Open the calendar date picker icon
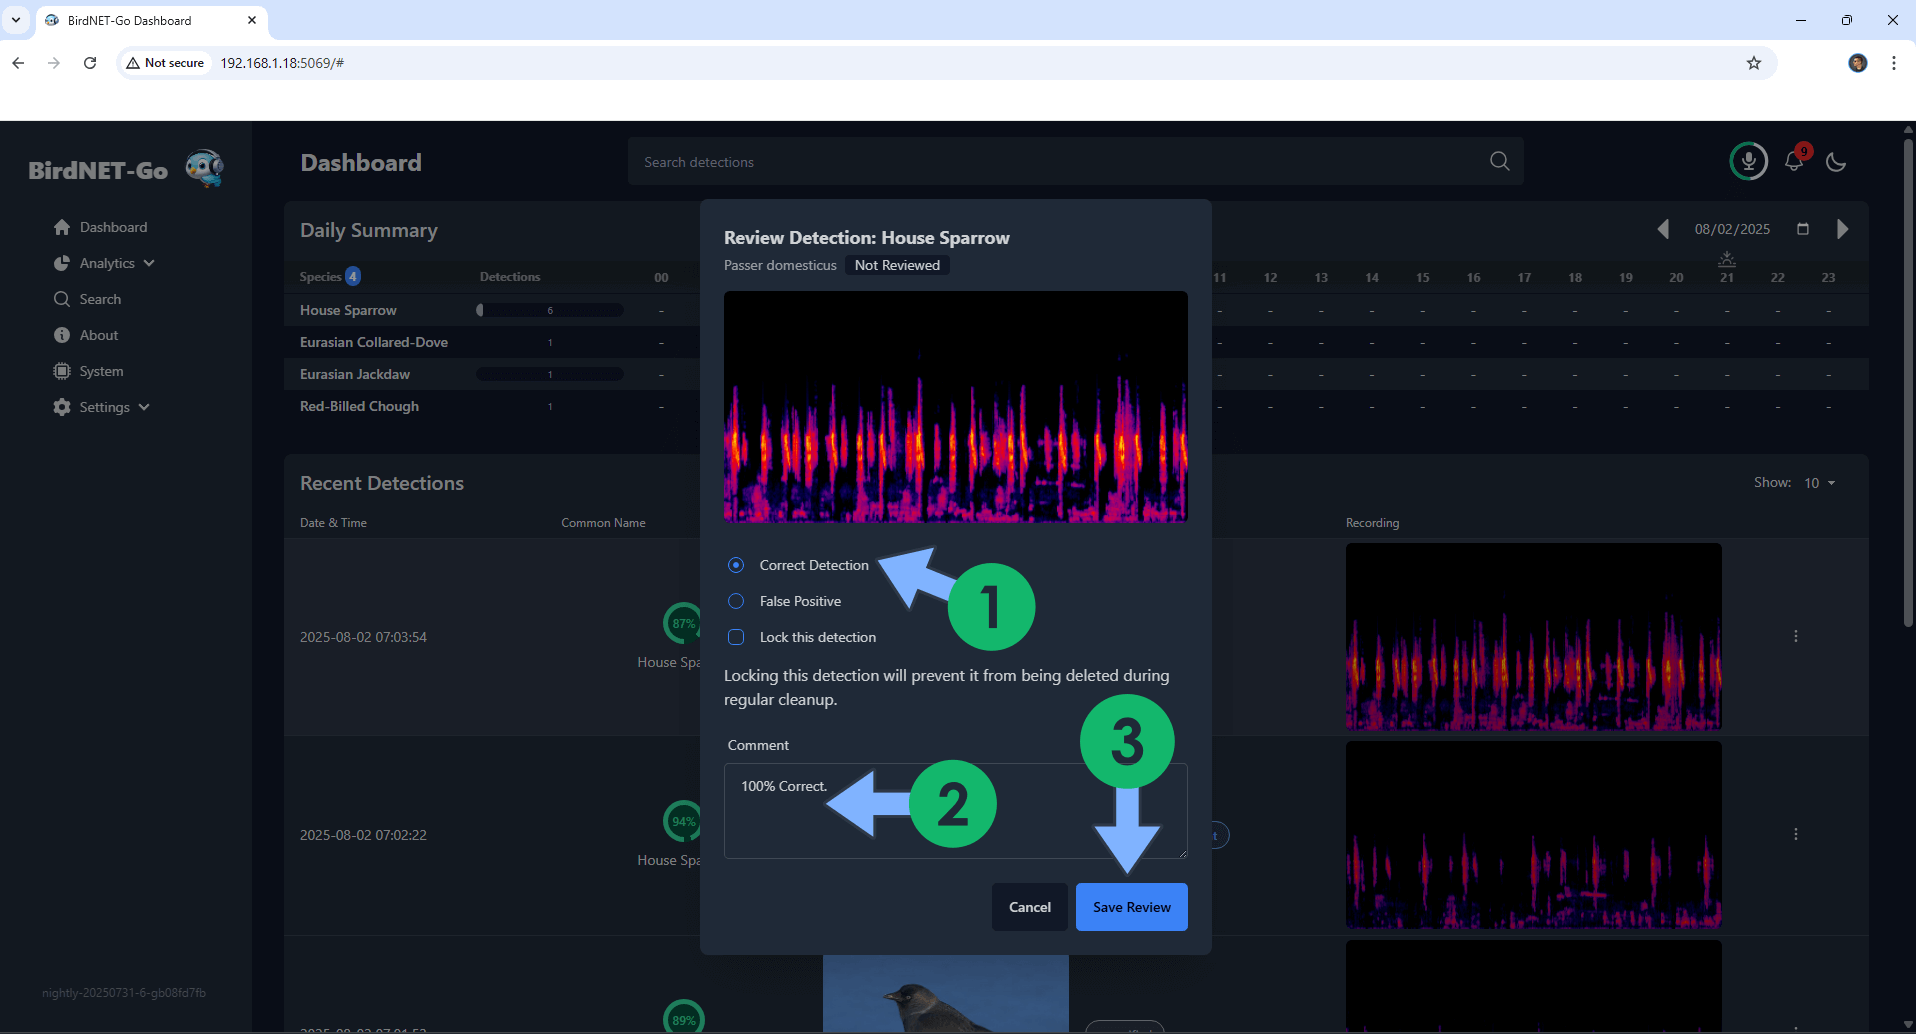 [x=1803, y=229]
